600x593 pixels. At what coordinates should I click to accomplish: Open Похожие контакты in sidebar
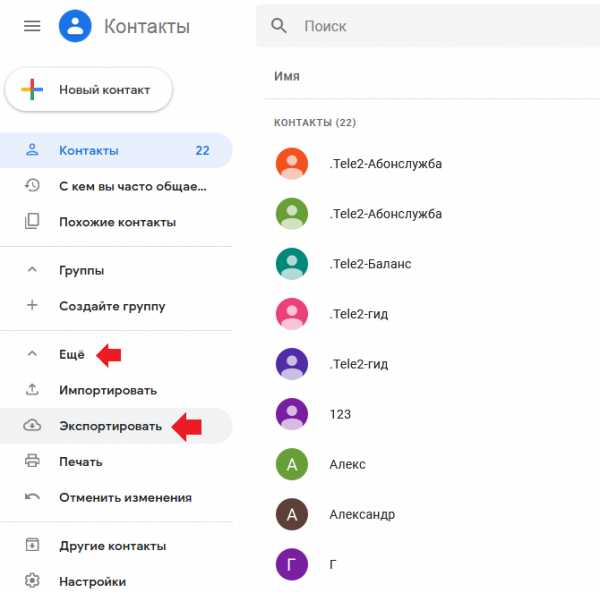[116, 222]
